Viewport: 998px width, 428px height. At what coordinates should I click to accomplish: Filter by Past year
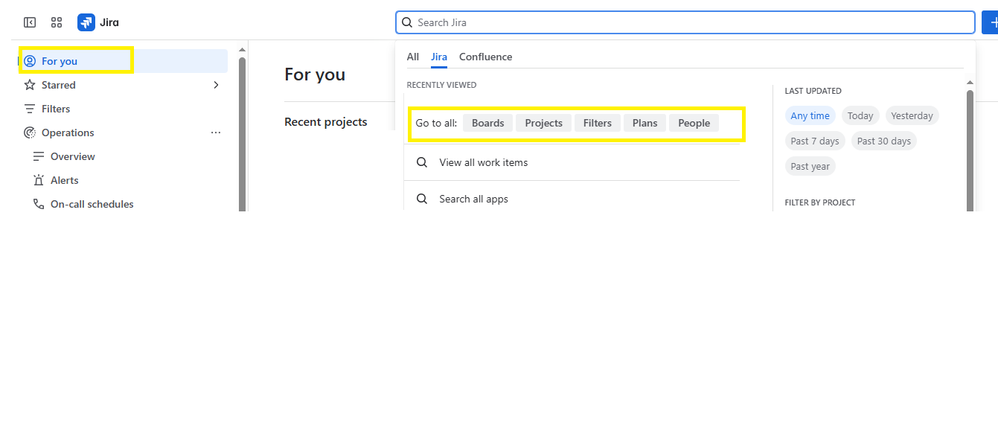pyautogui.click(x=810, y=166)
